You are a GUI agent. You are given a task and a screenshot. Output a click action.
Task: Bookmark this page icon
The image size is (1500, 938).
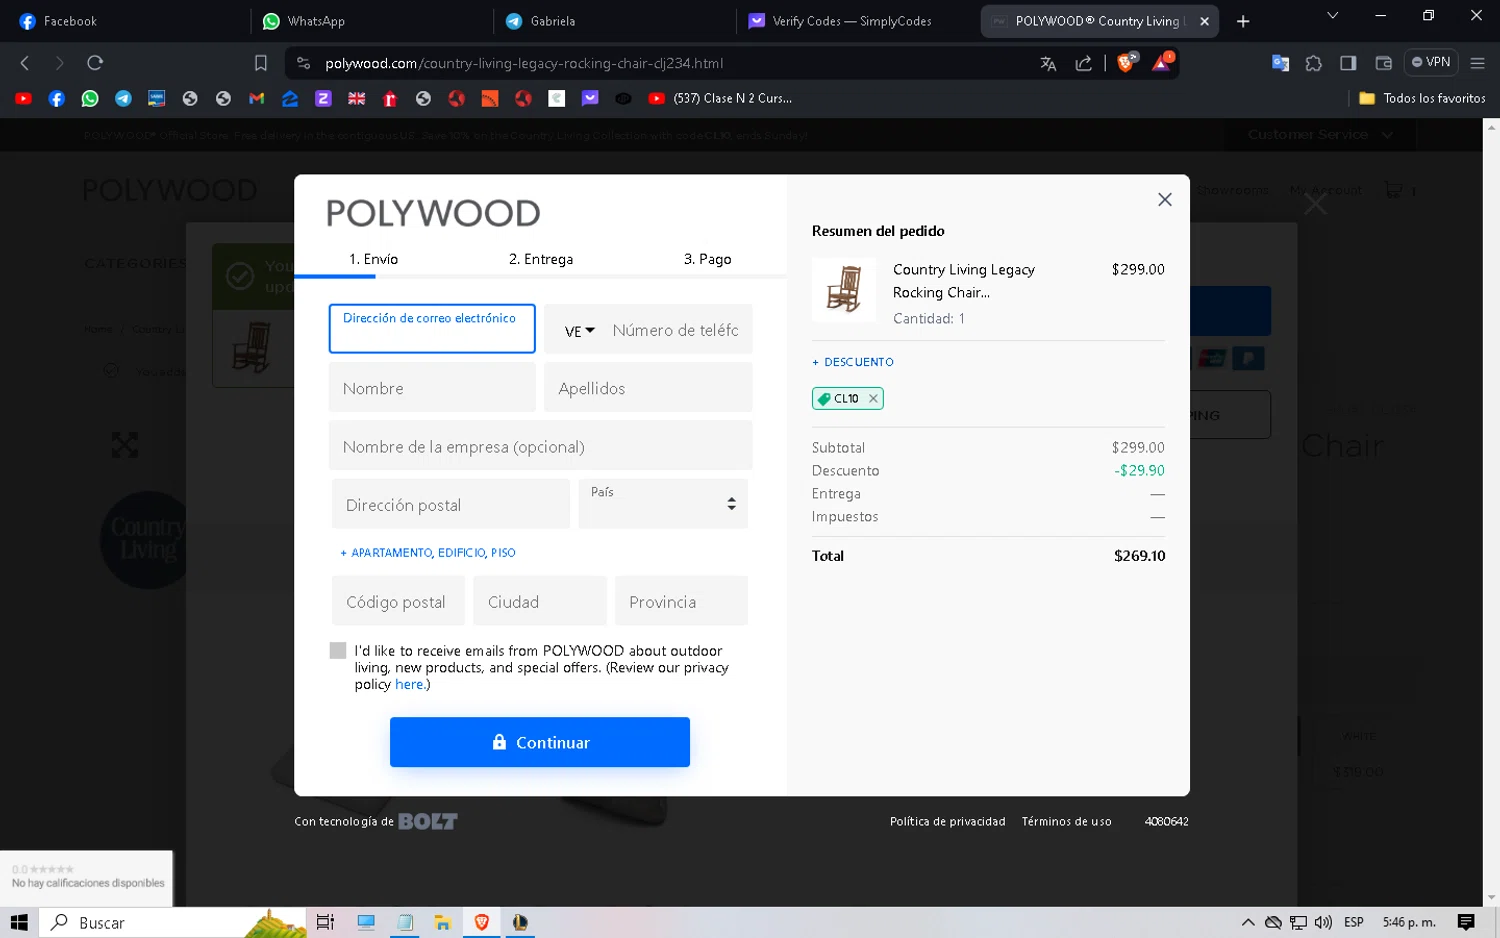[x=261, y=63]
